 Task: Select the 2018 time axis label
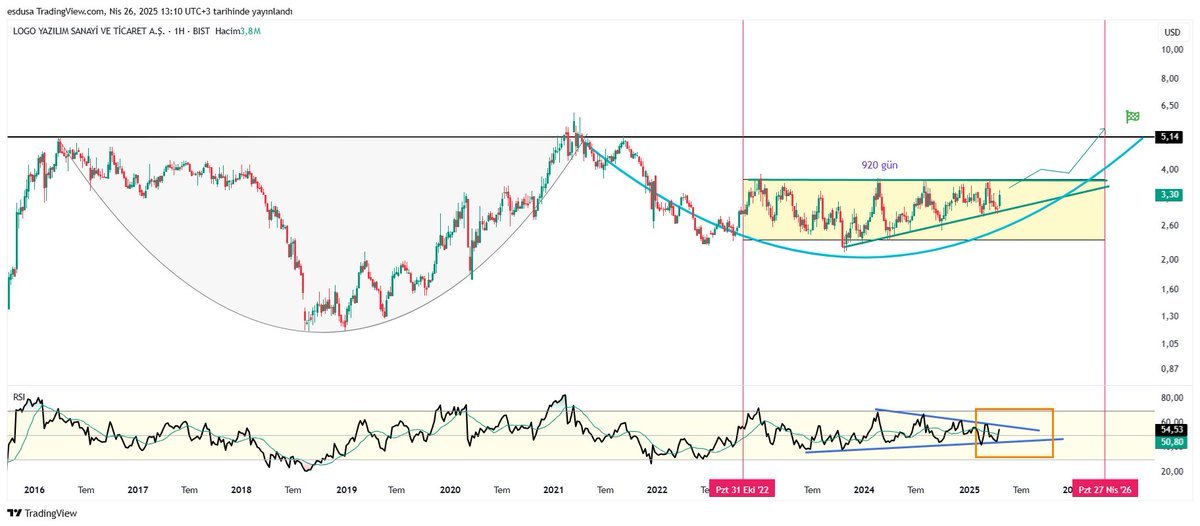click(241, 490)
